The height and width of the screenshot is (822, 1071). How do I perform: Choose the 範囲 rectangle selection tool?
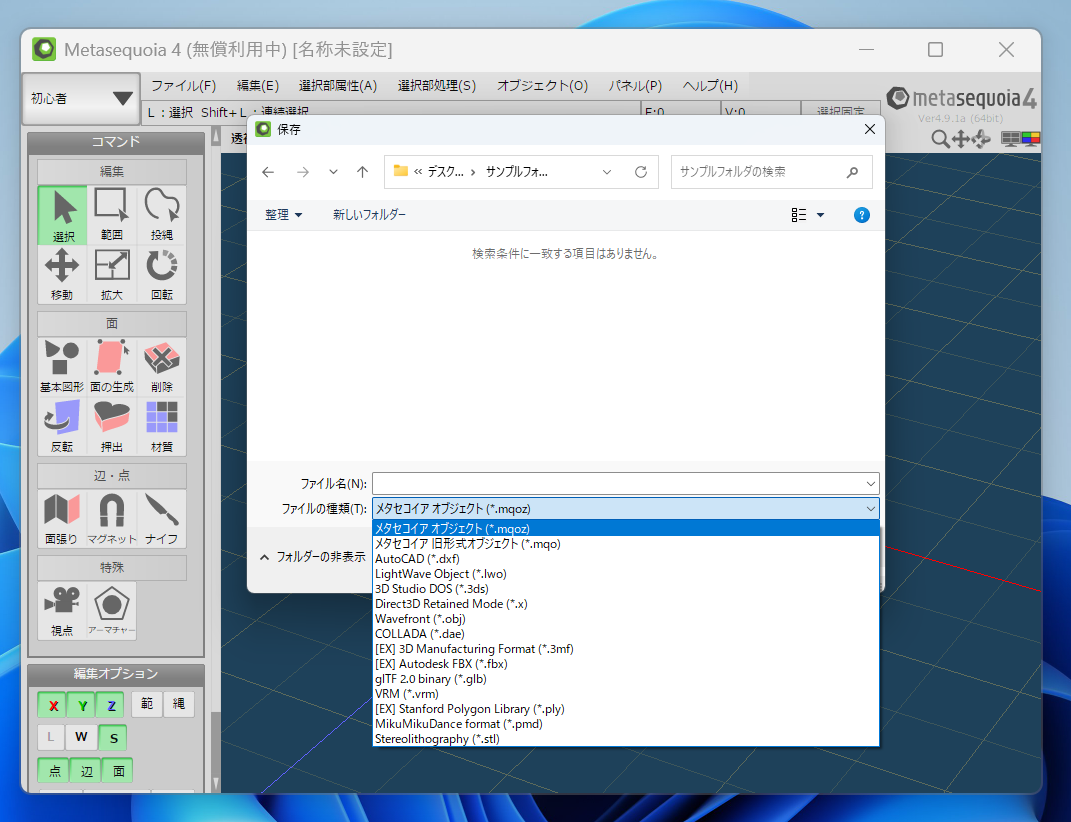(x=111, y=215)
